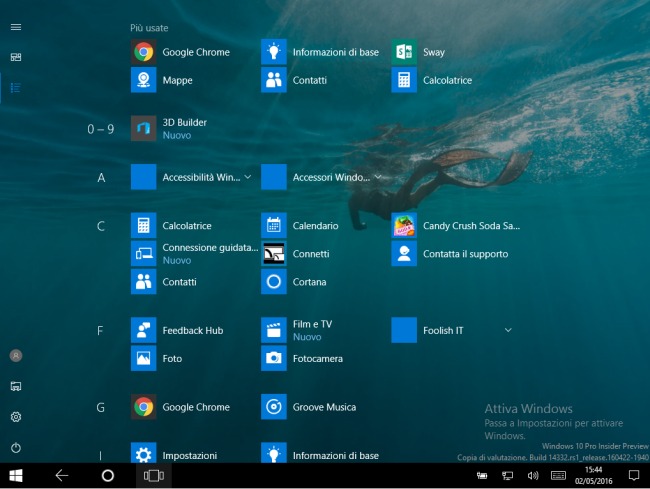Click the Cortana circle on taskbar
This screenshot has height=489, width=650.
tap(108, 475)
